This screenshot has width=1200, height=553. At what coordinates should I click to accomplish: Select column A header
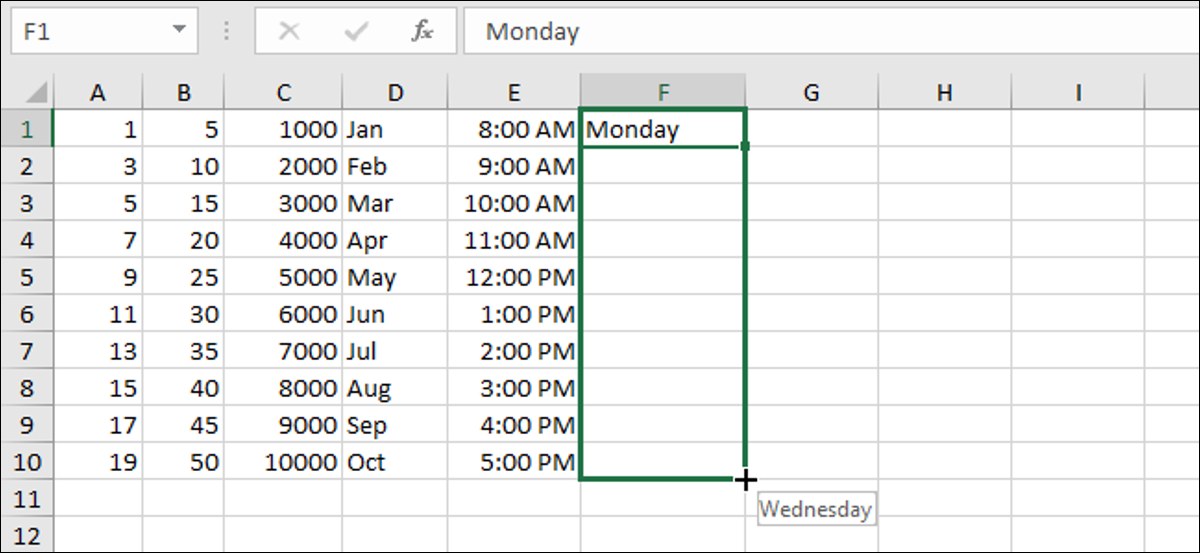(x=98, y=93)
